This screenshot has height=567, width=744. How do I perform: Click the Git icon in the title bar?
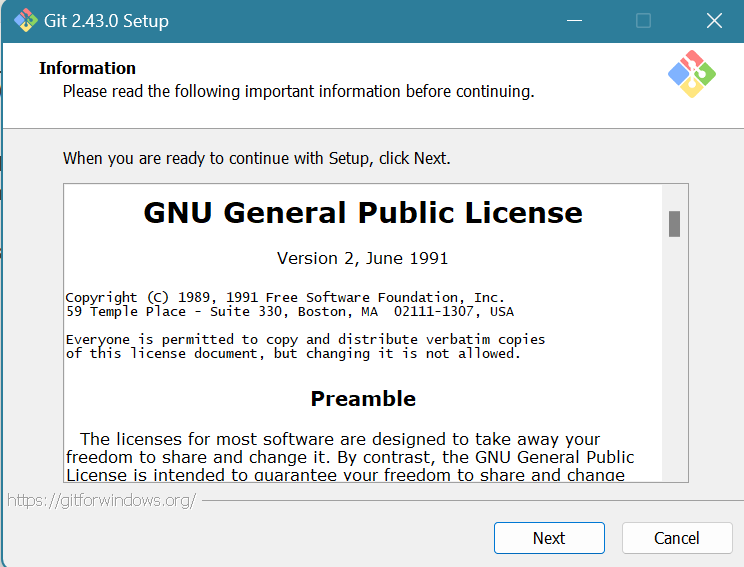(x=25, y=21)
